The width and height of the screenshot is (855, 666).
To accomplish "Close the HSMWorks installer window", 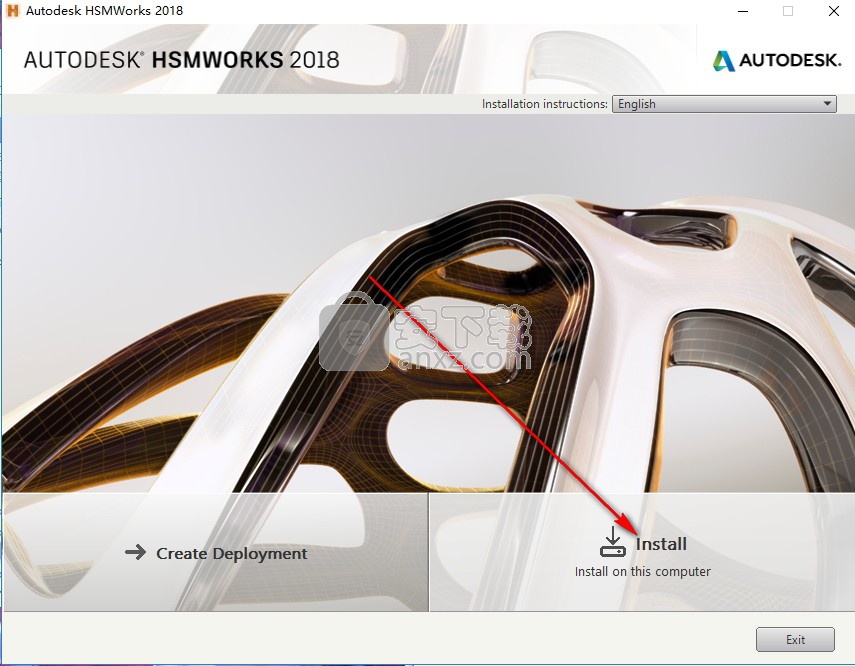I will pyautogui.click(x=834, y=11).
